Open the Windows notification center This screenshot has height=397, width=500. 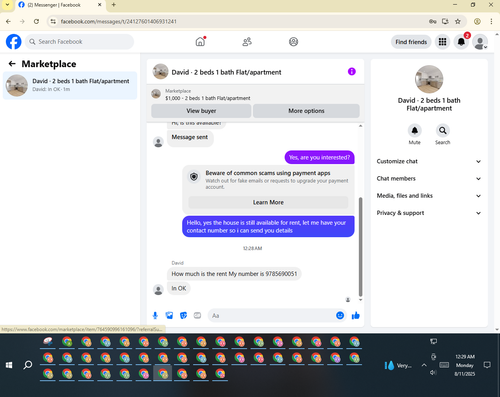tap(487, 365)
